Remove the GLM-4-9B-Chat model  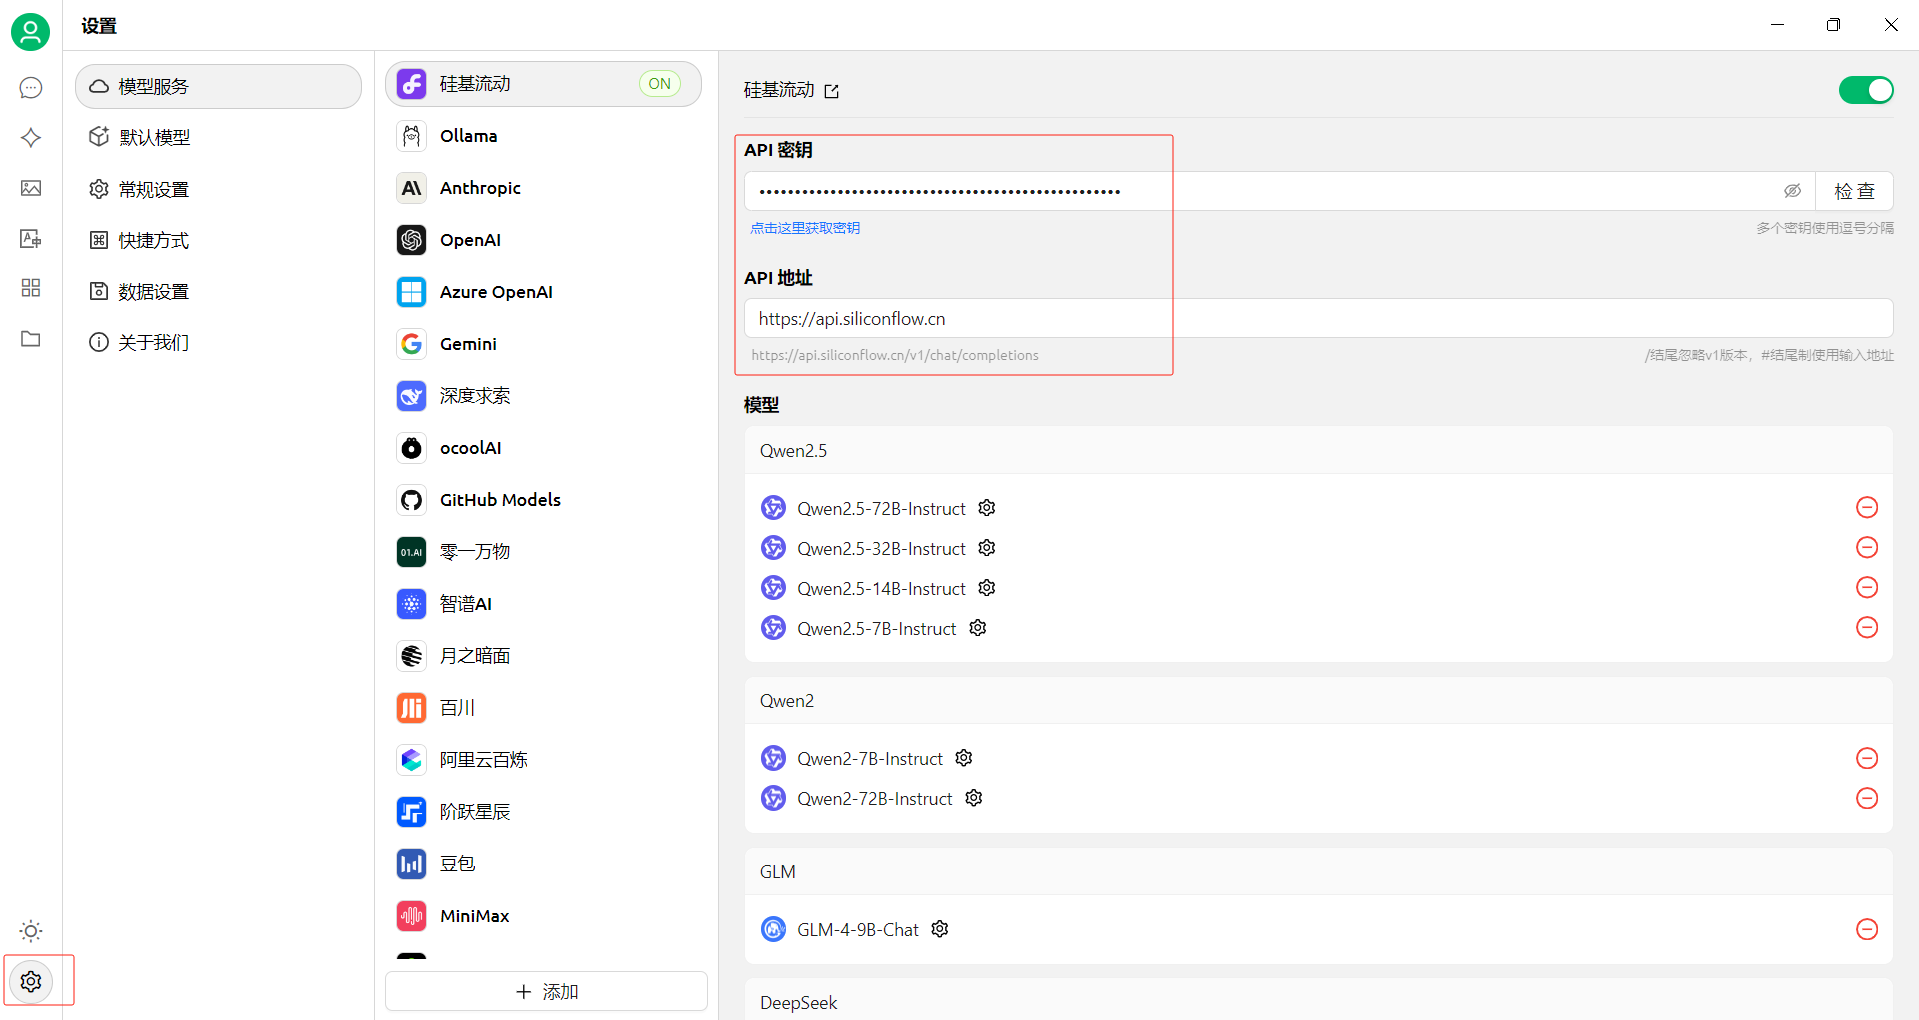point(1866,929)
